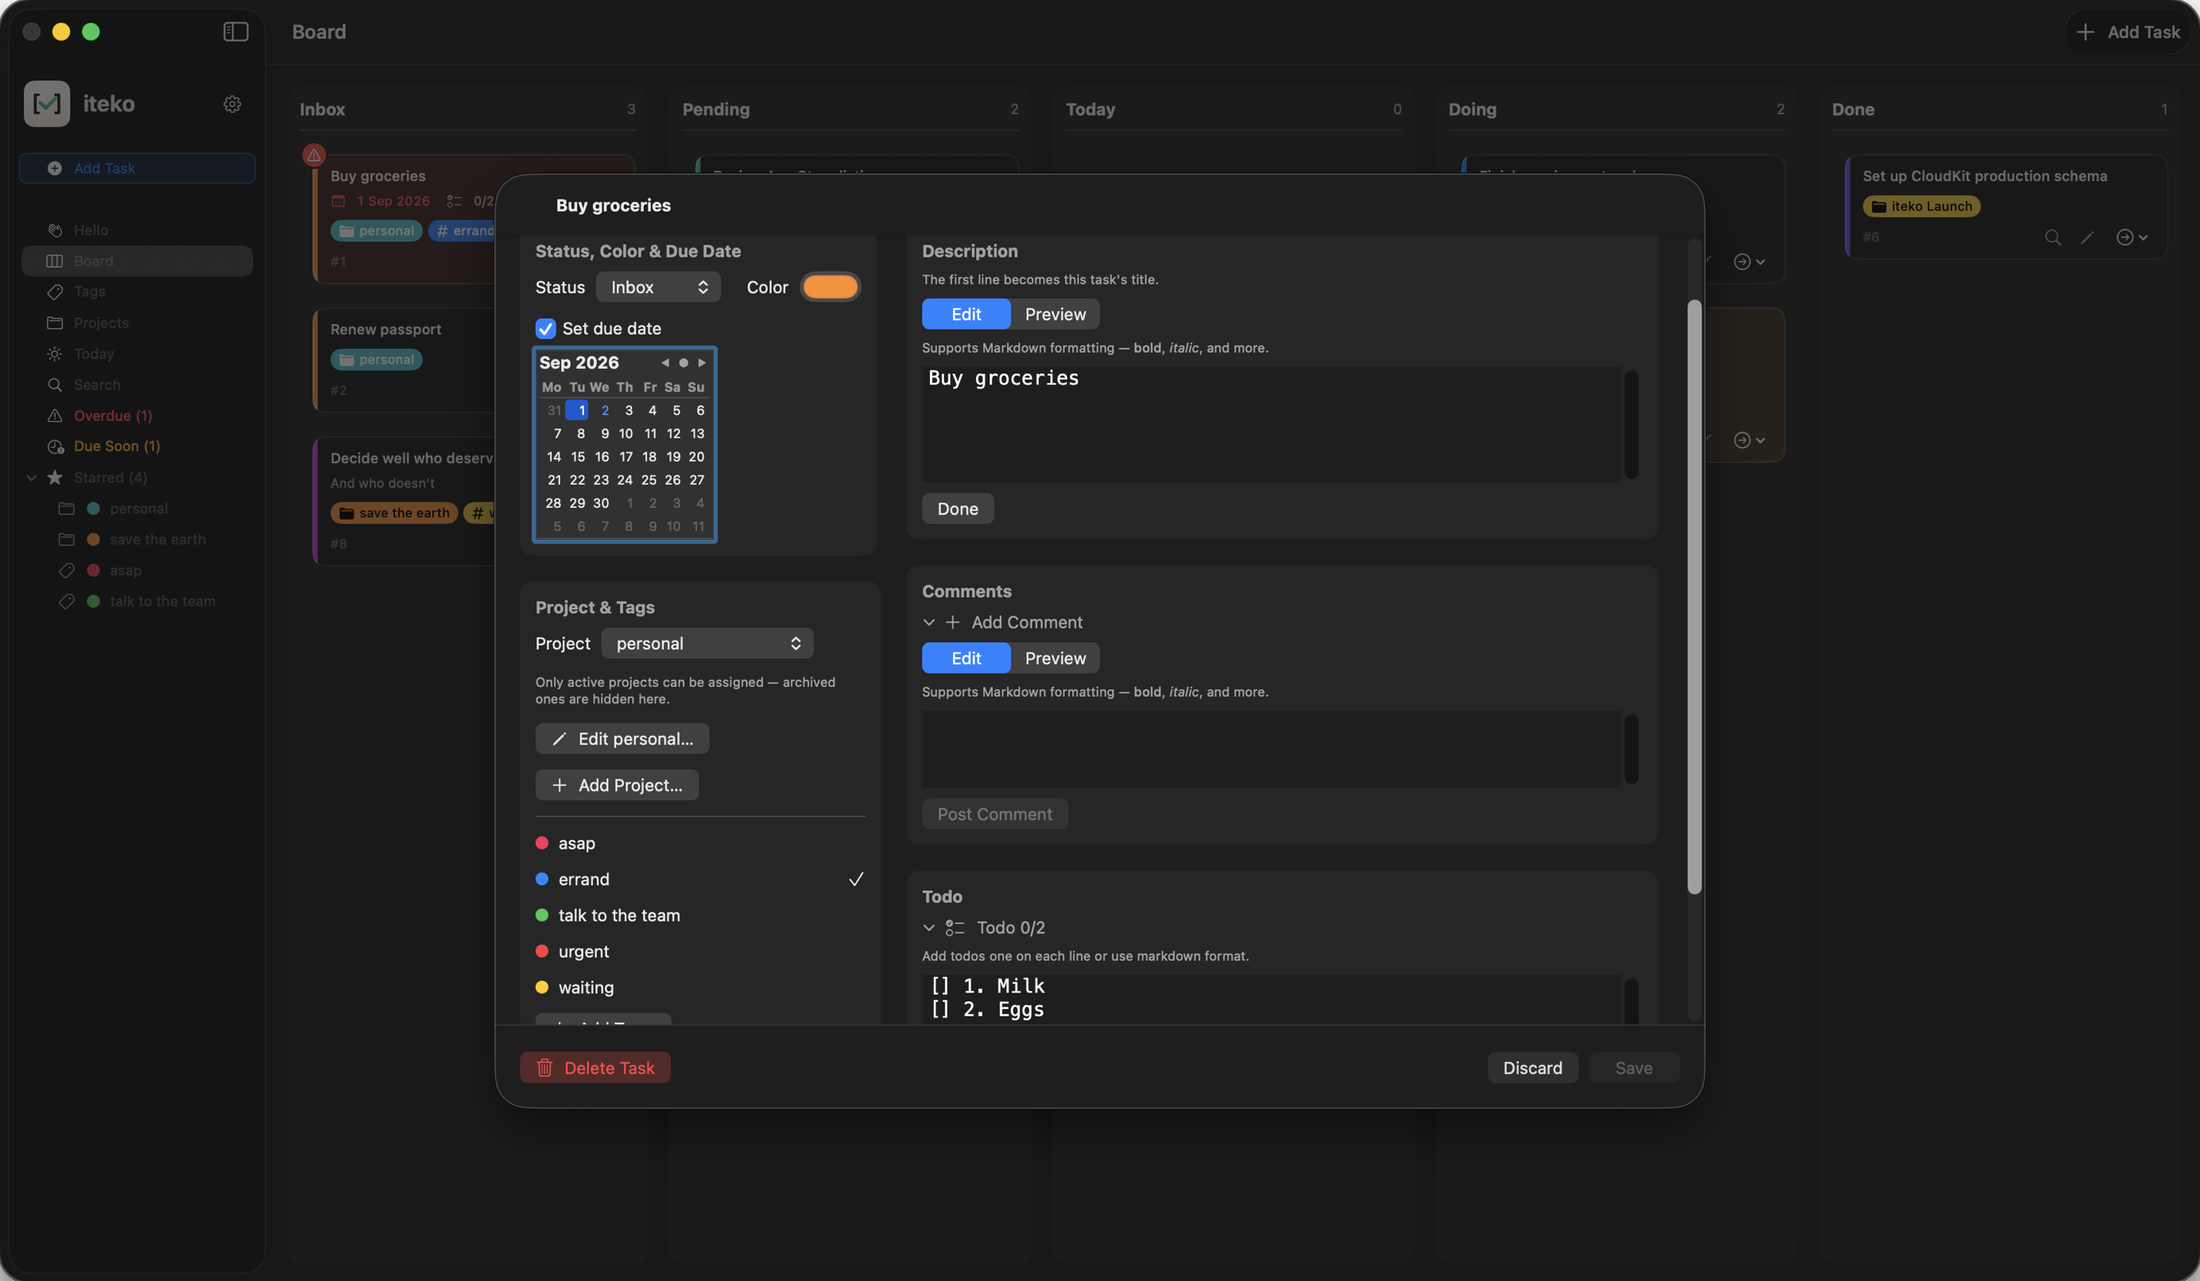Collapse the Todo 0/2 section chevron
Image resolution: width=2200 pixels, height=1281 pixels.
click(929, 928)
